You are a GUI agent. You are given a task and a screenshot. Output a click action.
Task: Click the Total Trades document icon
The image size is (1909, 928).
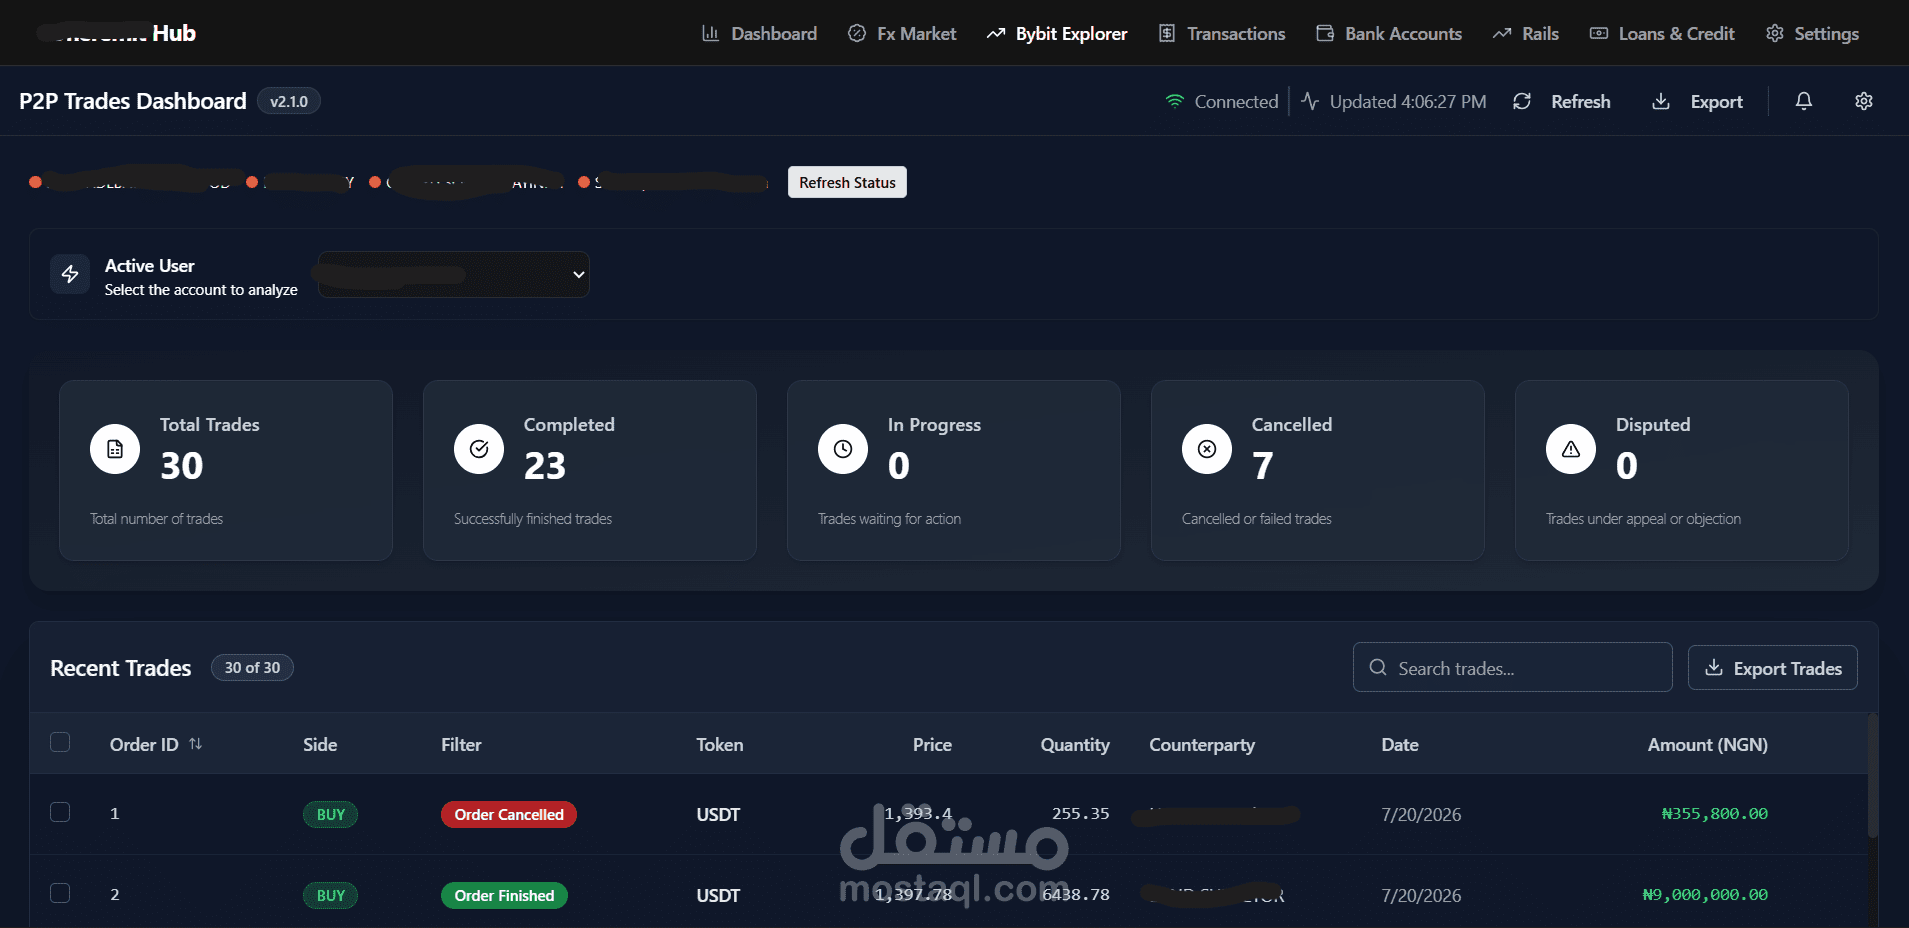(115, 449)
